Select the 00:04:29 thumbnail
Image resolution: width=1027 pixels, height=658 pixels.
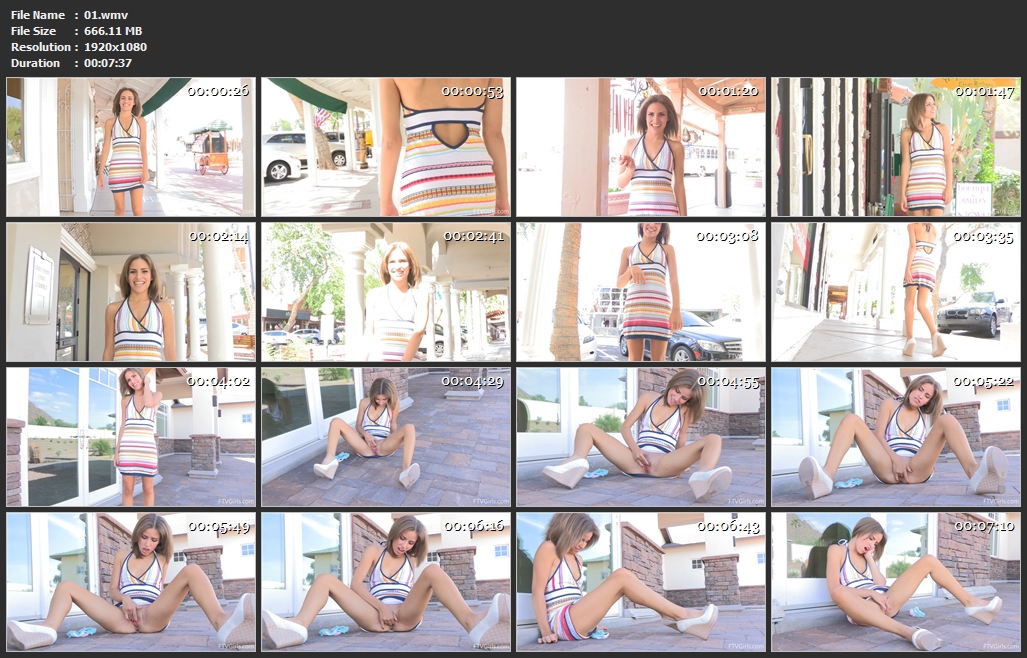[386, 437]
